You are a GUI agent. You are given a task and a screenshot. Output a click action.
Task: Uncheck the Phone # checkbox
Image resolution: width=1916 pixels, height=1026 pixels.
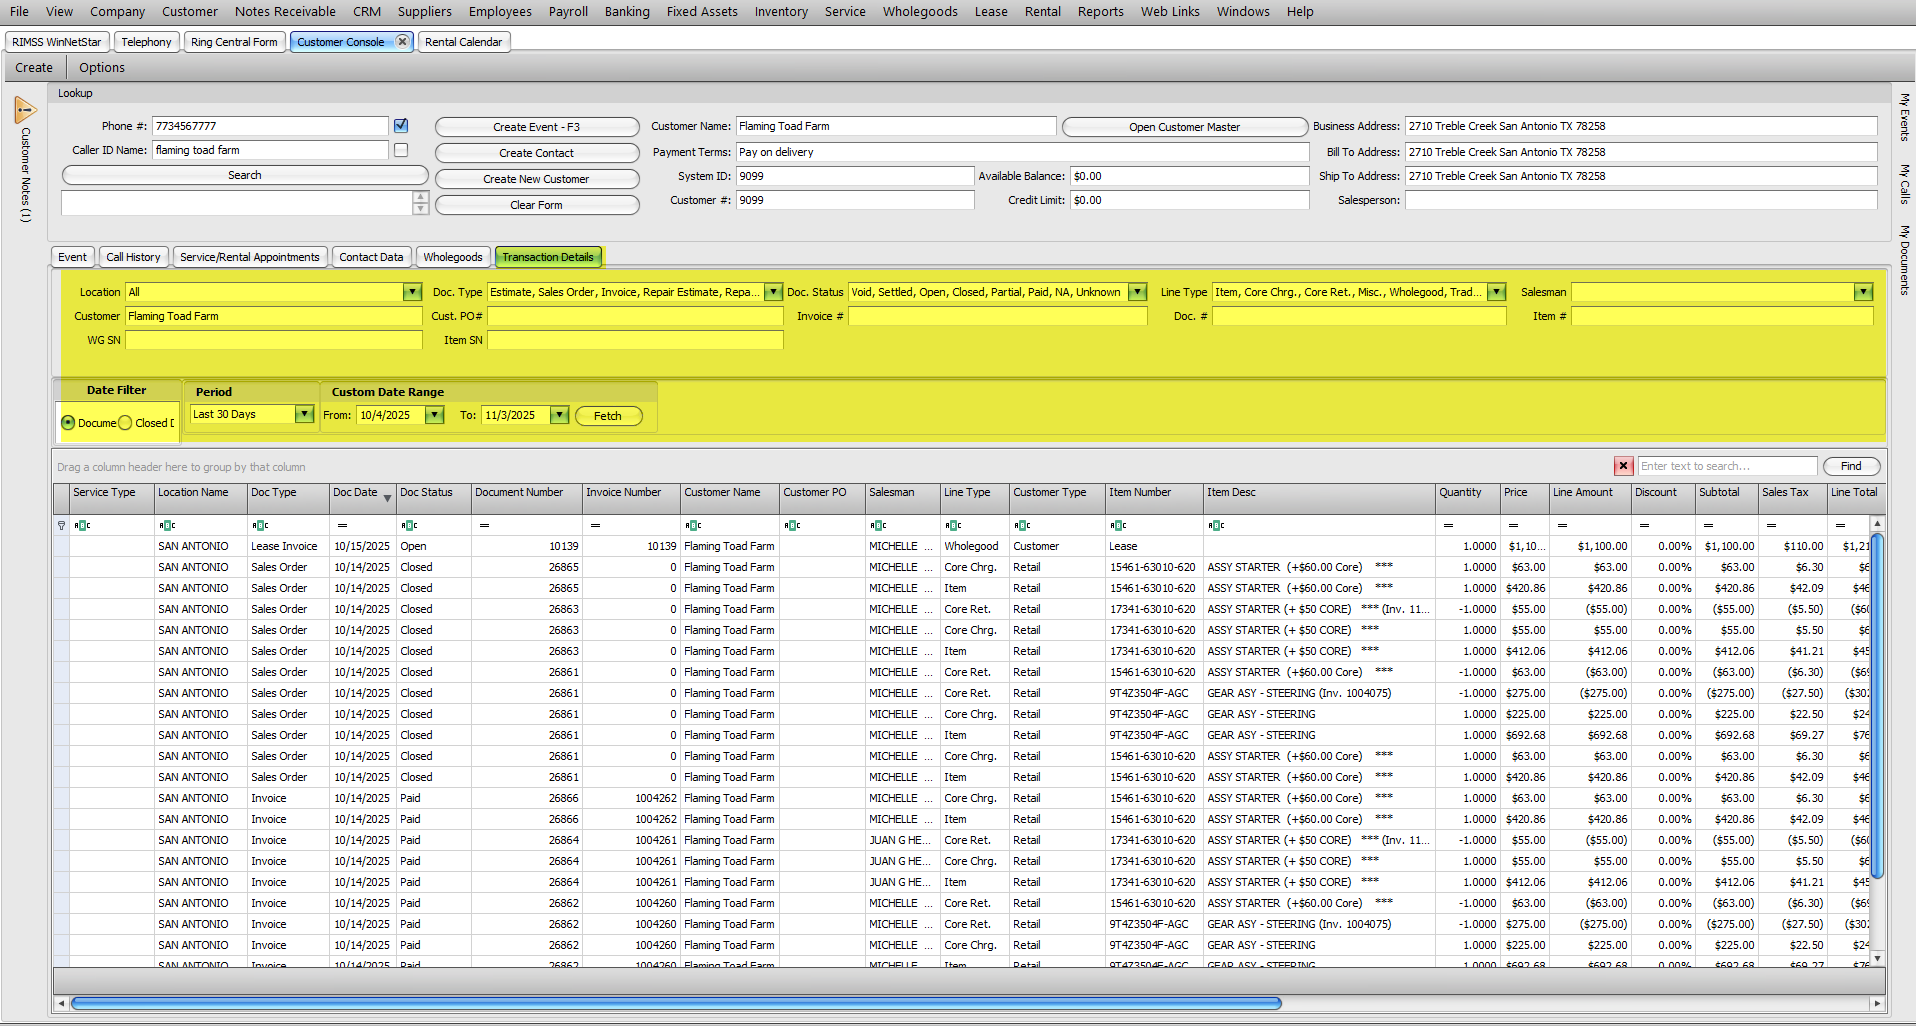pyautogui.click(x=401, y=126)
